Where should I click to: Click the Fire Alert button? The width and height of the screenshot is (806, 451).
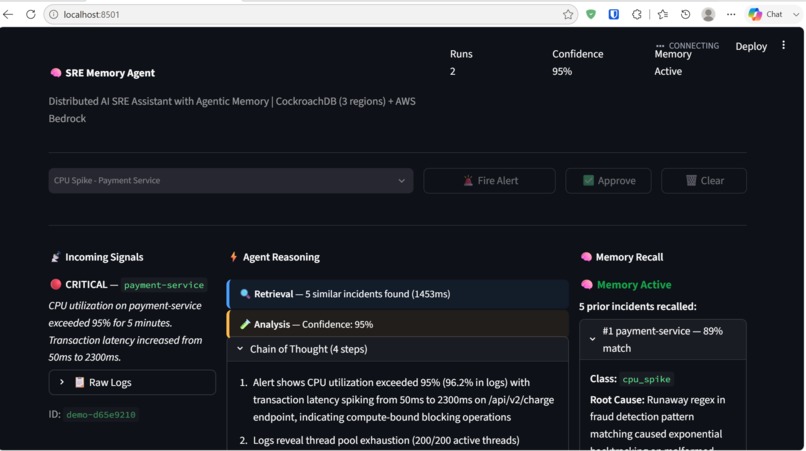[489, 181]
